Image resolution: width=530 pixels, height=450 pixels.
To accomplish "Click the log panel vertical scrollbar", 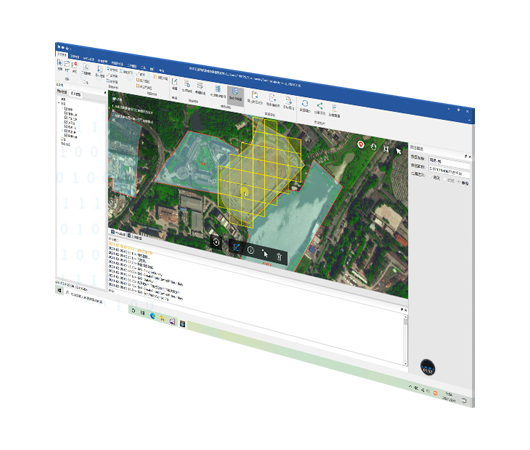I will pos(405,339).
